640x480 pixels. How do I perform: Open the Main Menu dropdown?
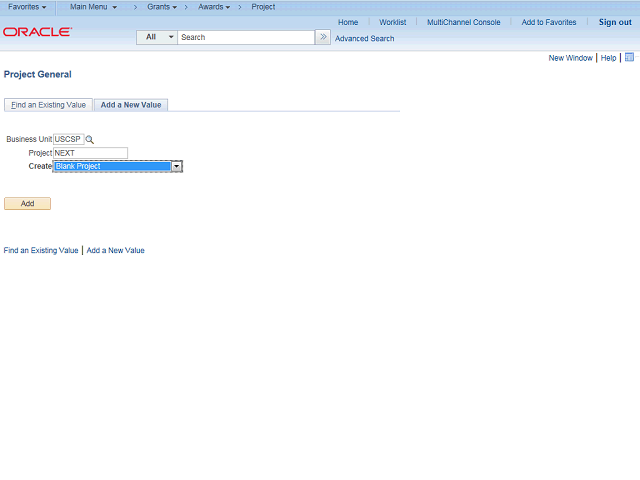pyautogui.click(x=93, y=7)
